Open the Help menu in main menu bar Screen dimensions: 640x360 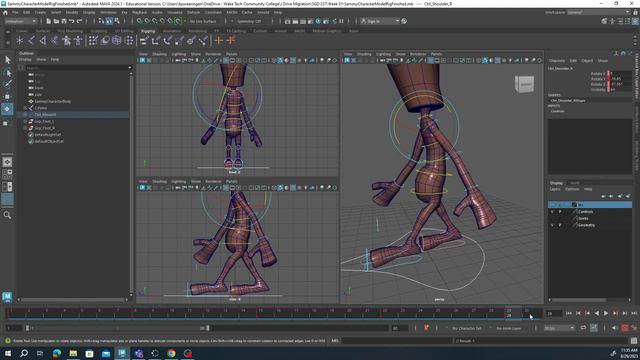tap(278, 12)
